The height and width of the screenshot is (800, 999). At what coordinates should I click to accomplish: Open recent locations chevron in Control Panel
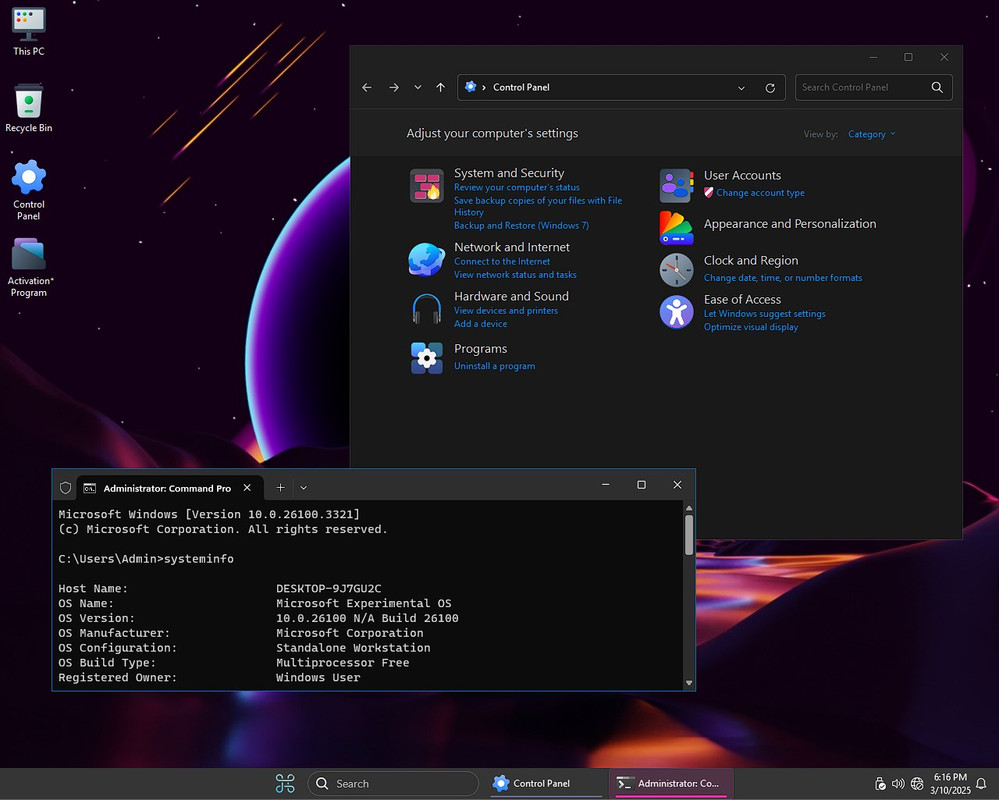(418, 87)
